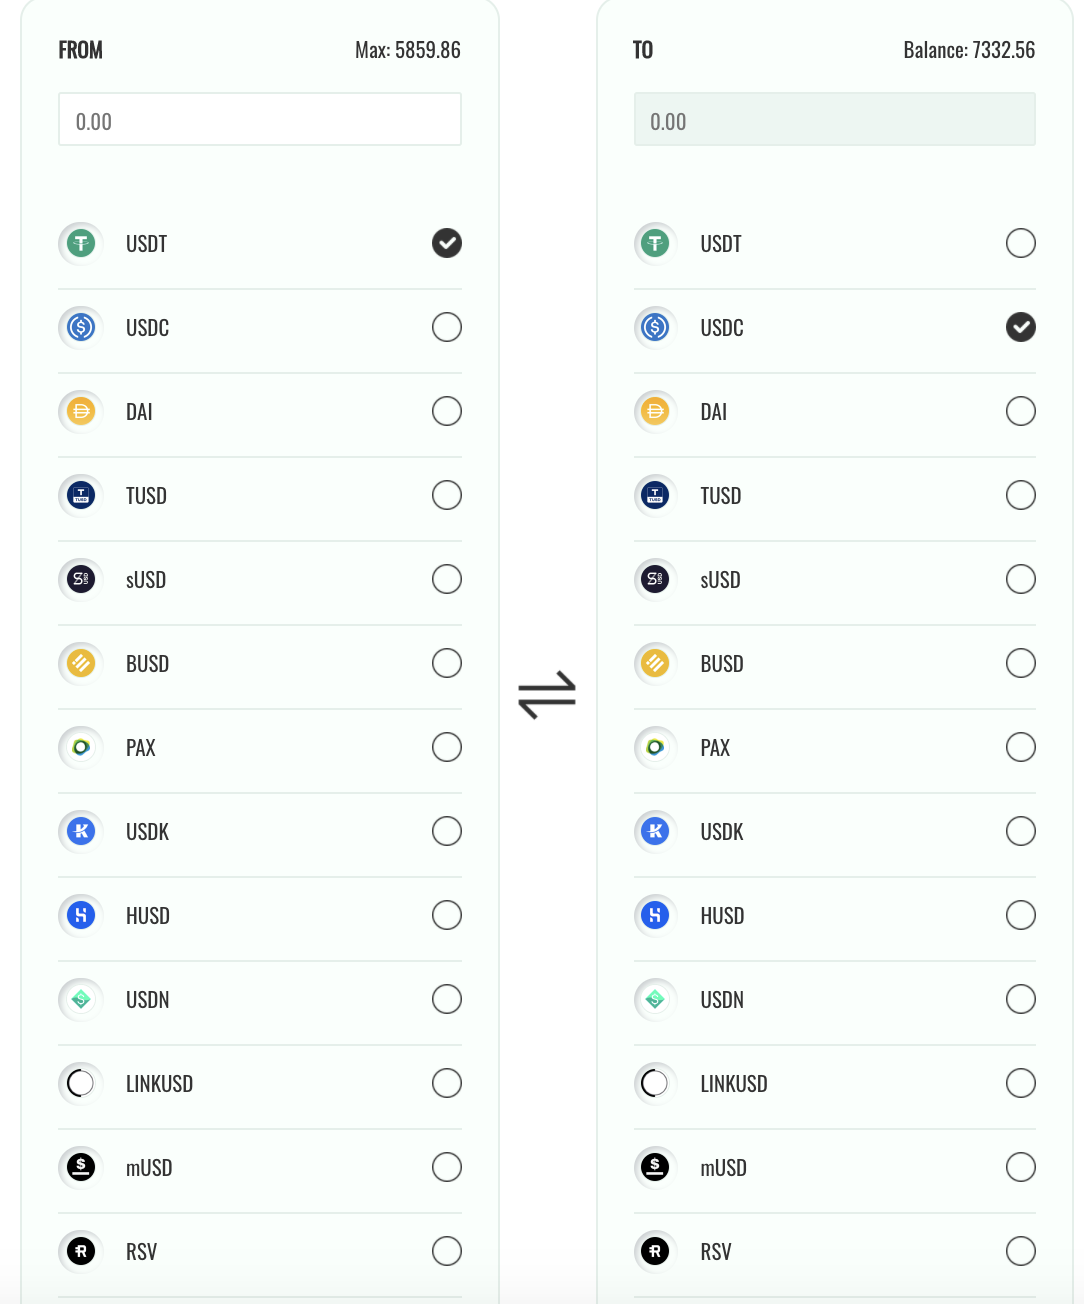Select DAI radio button in TO column

(x=1021, y=411)
